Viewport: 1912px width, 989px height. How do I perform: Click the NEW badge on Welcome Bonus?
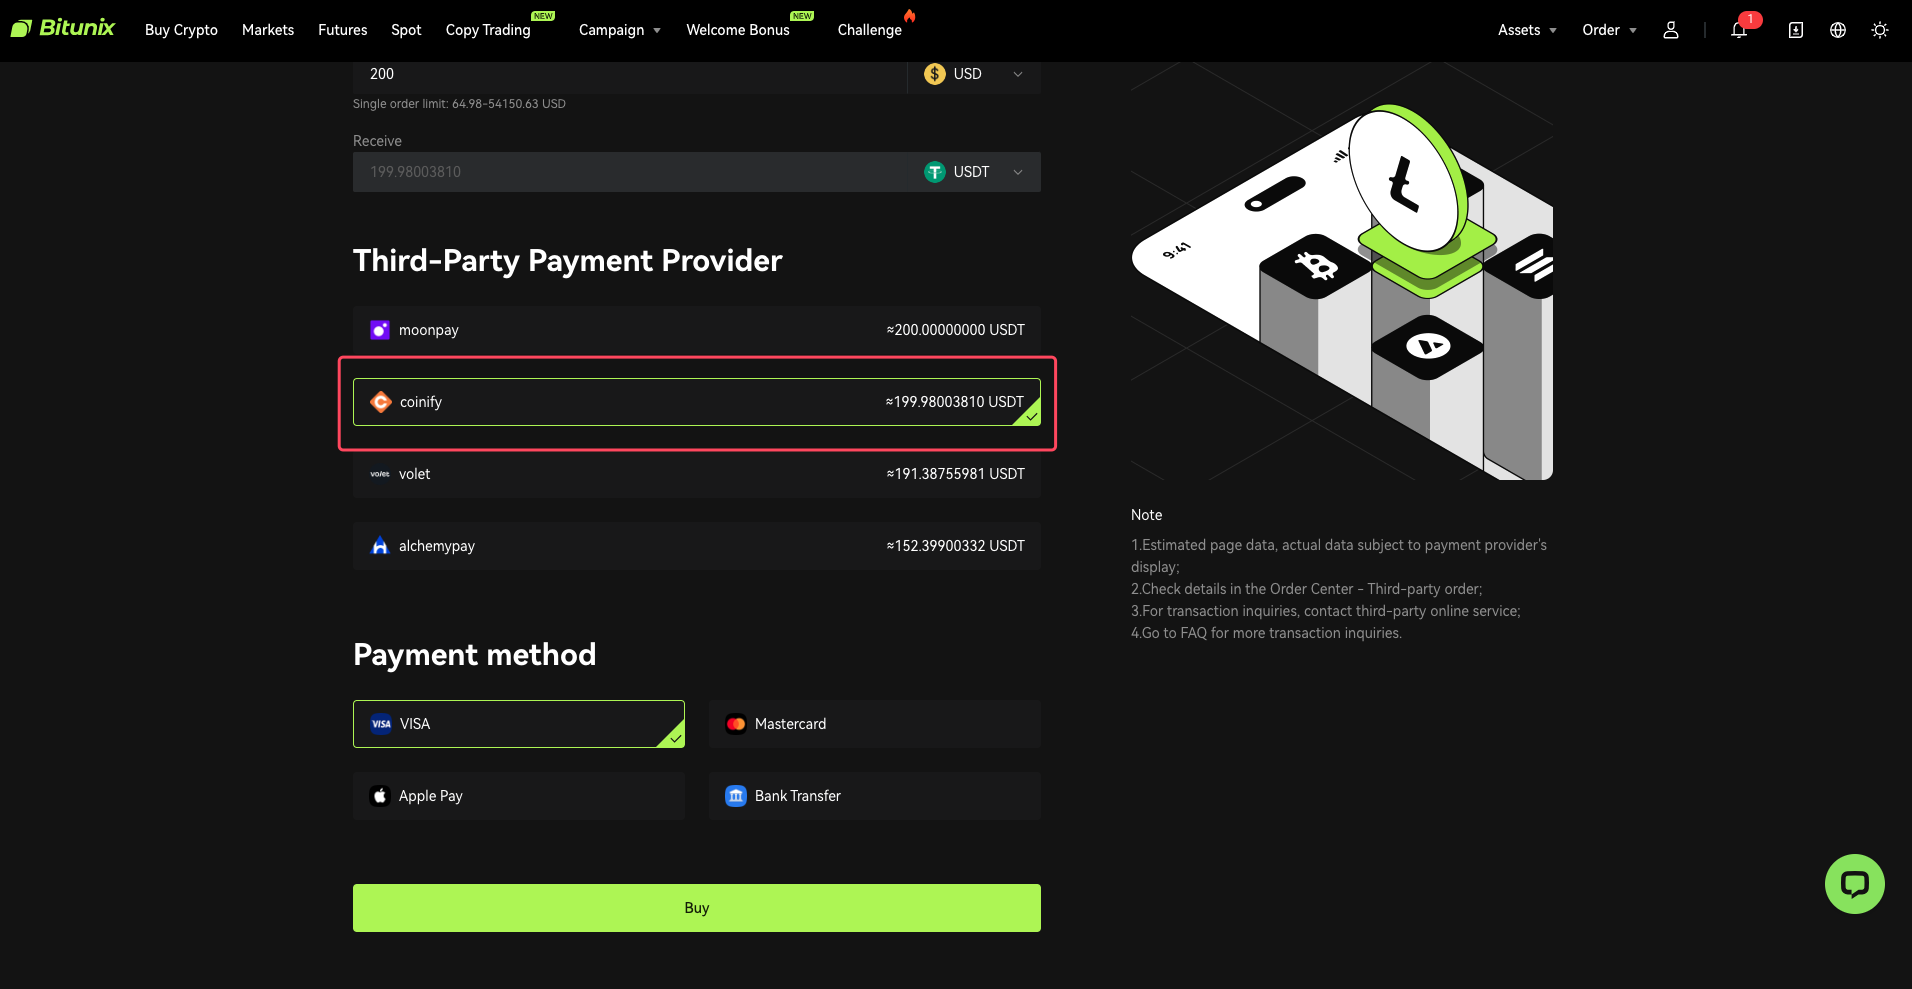click(802, 16)
